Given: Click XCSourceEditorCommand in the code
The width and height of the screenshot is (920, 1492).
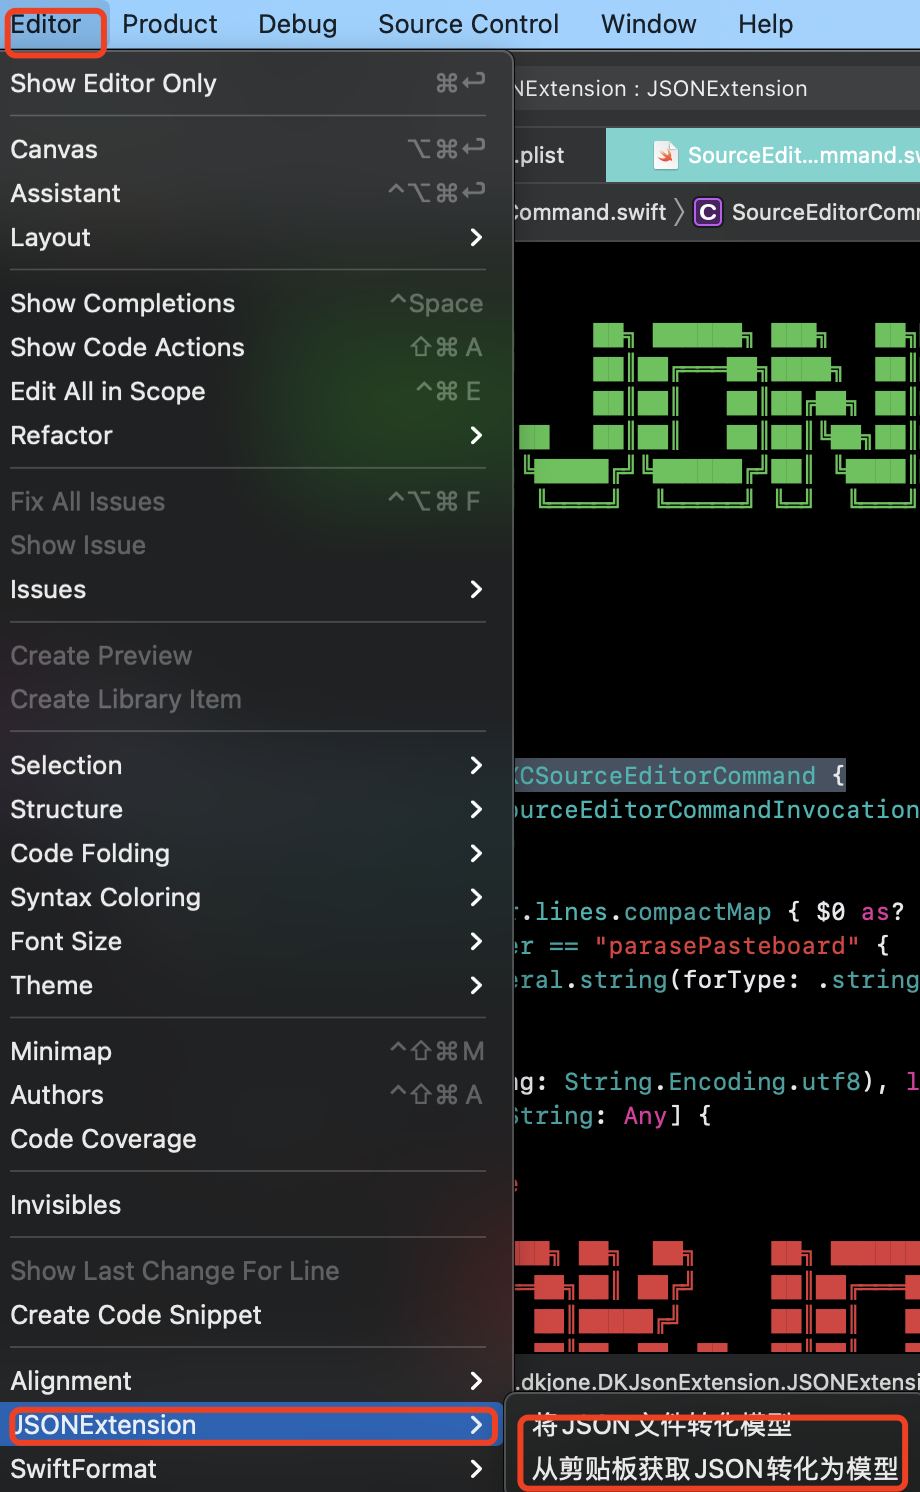Looking at the screenshot, I should [665, 775].
